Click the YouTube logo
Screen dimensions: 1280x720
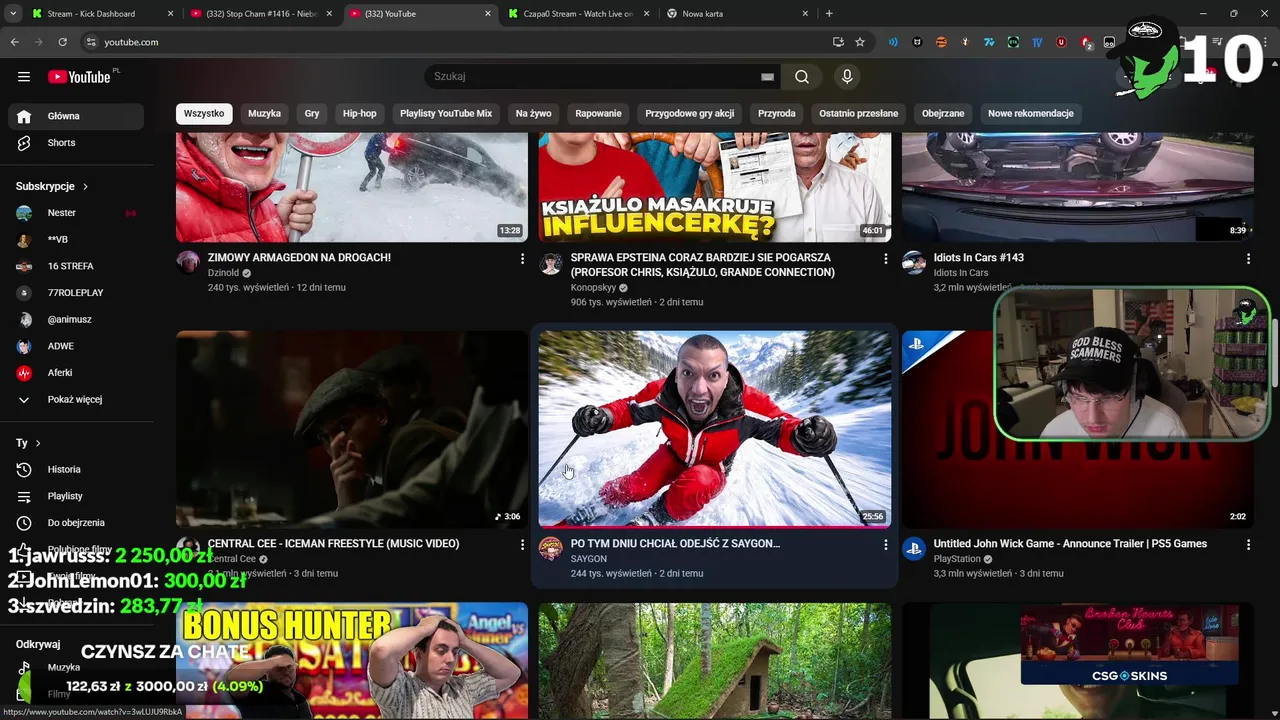click(79, 77)
